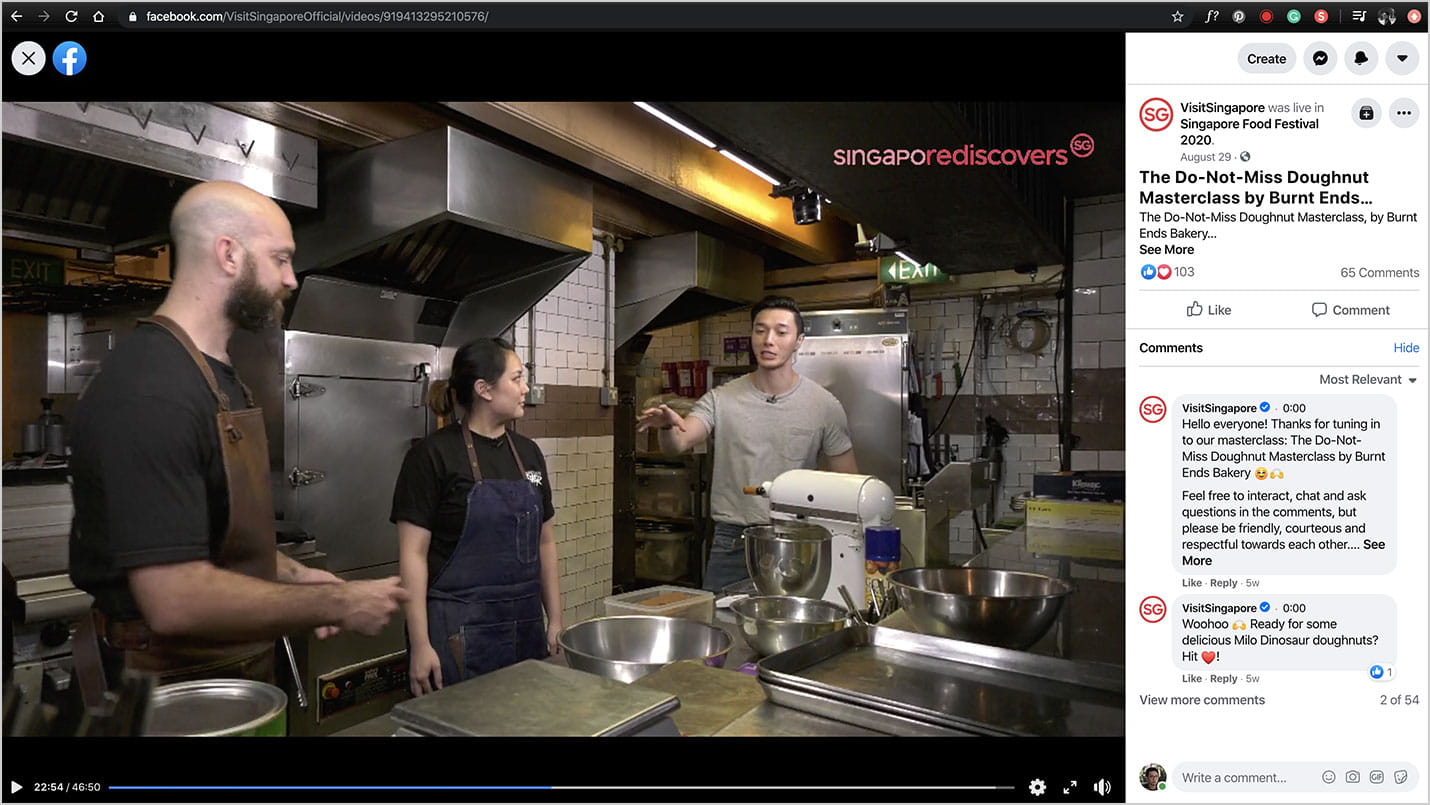Click the Comment button
Screen dimensions: 1430x805
coord(1350,310)
